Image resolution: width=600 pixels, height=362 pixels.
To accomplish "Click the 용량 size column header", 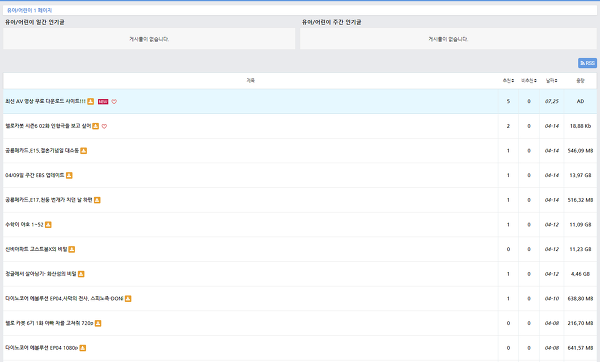I will click(580, 80).
